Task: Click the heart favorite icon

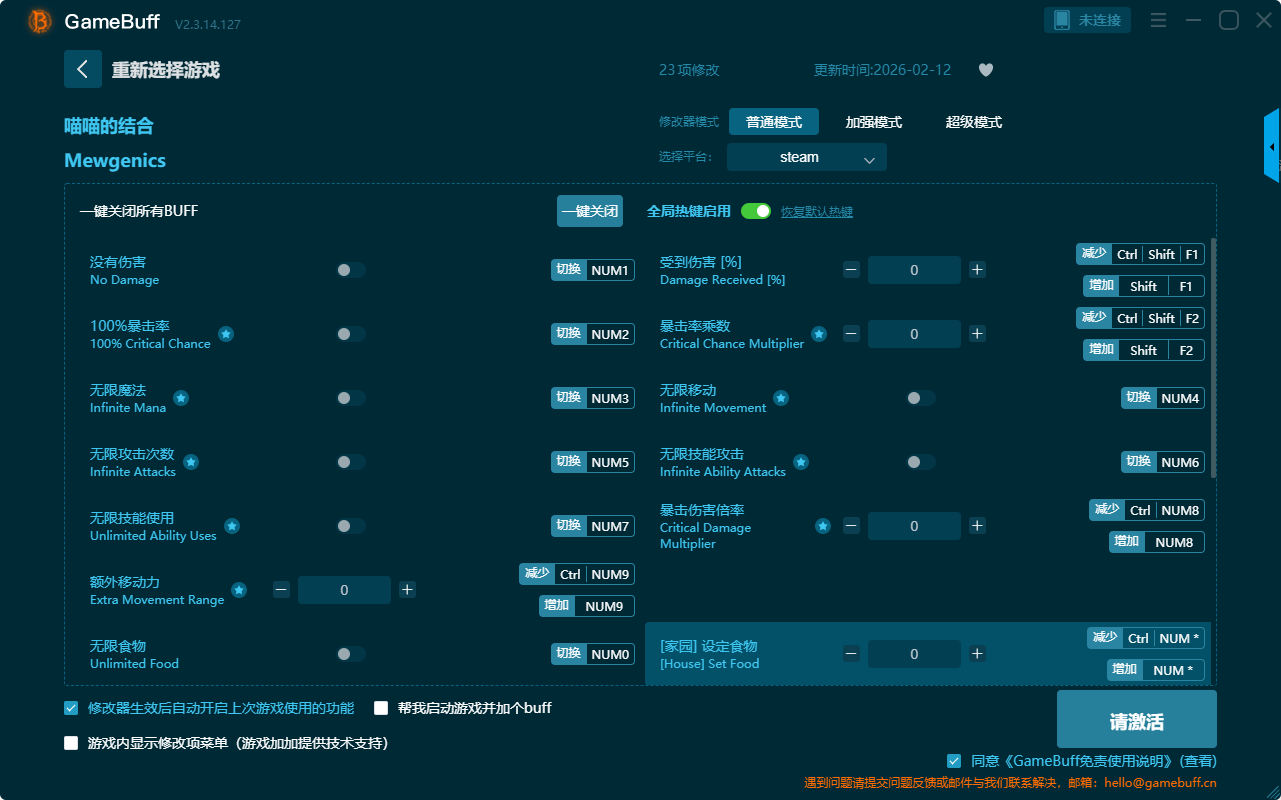Action: coord(985,70)
